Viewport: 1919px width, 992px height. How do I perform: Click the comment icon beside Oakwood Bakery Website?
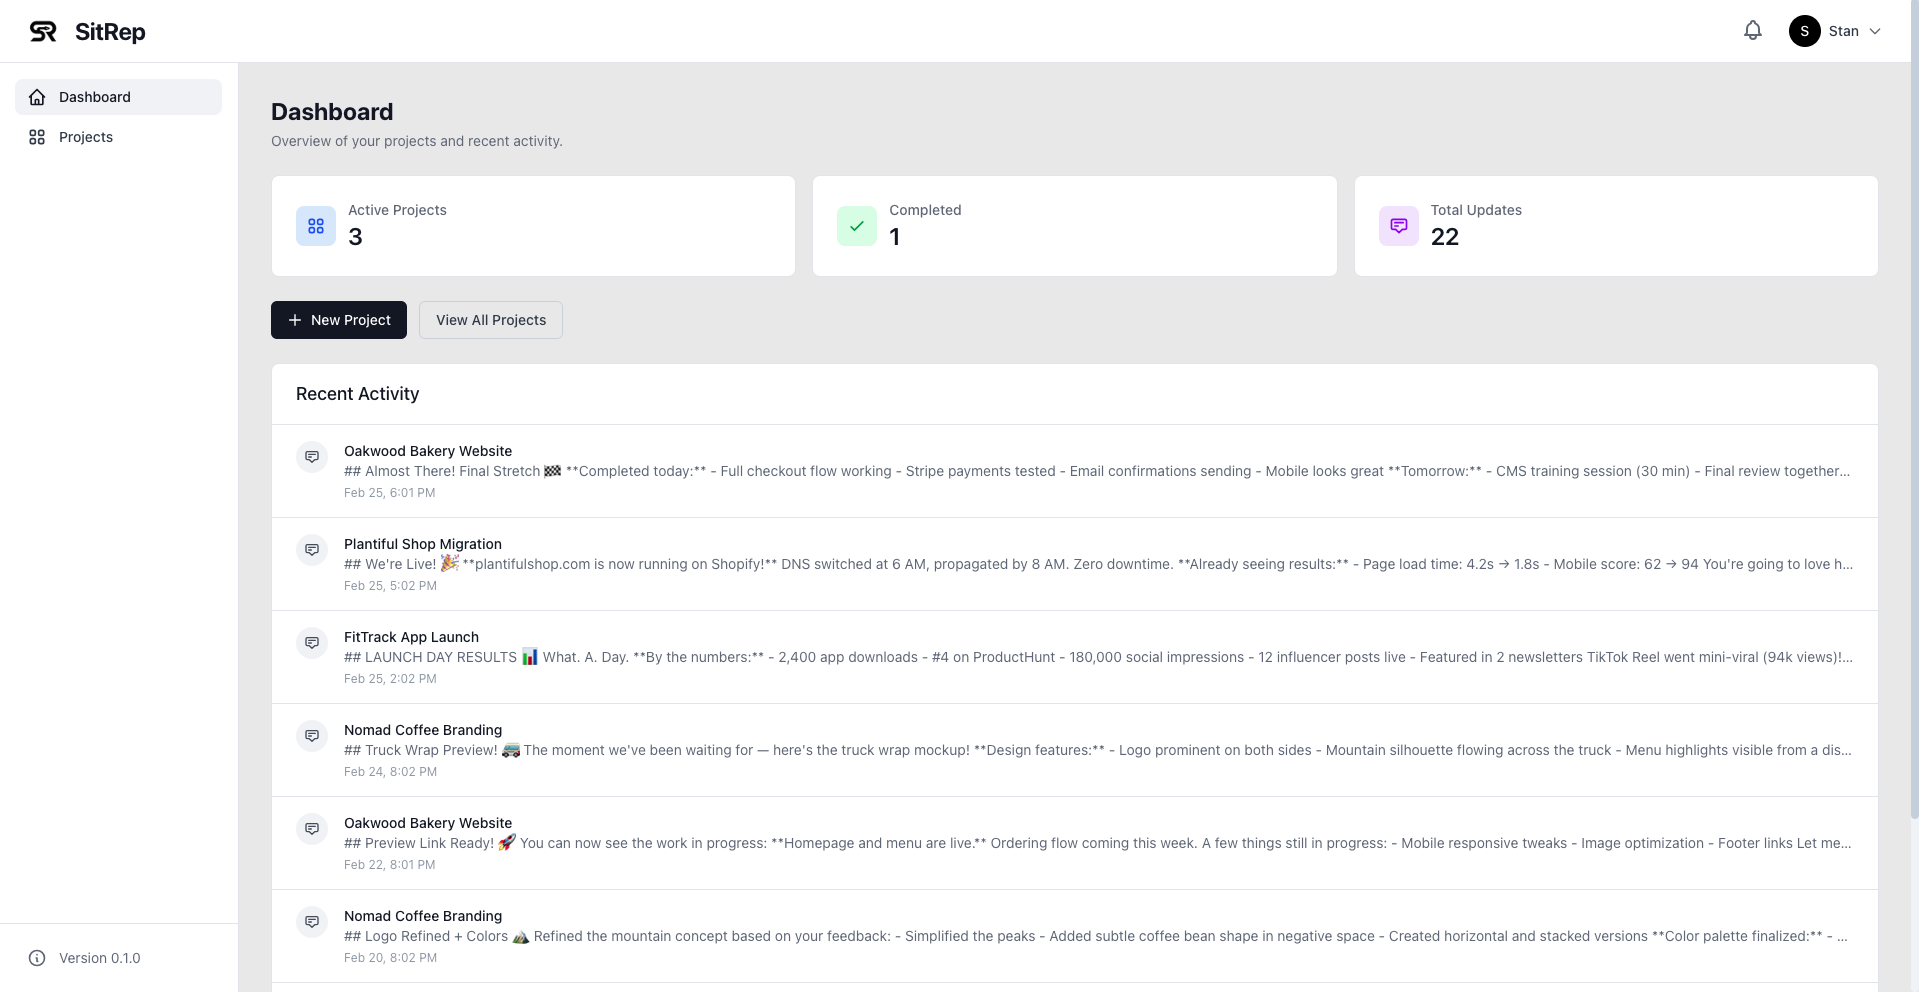click(x=312, y=457)
